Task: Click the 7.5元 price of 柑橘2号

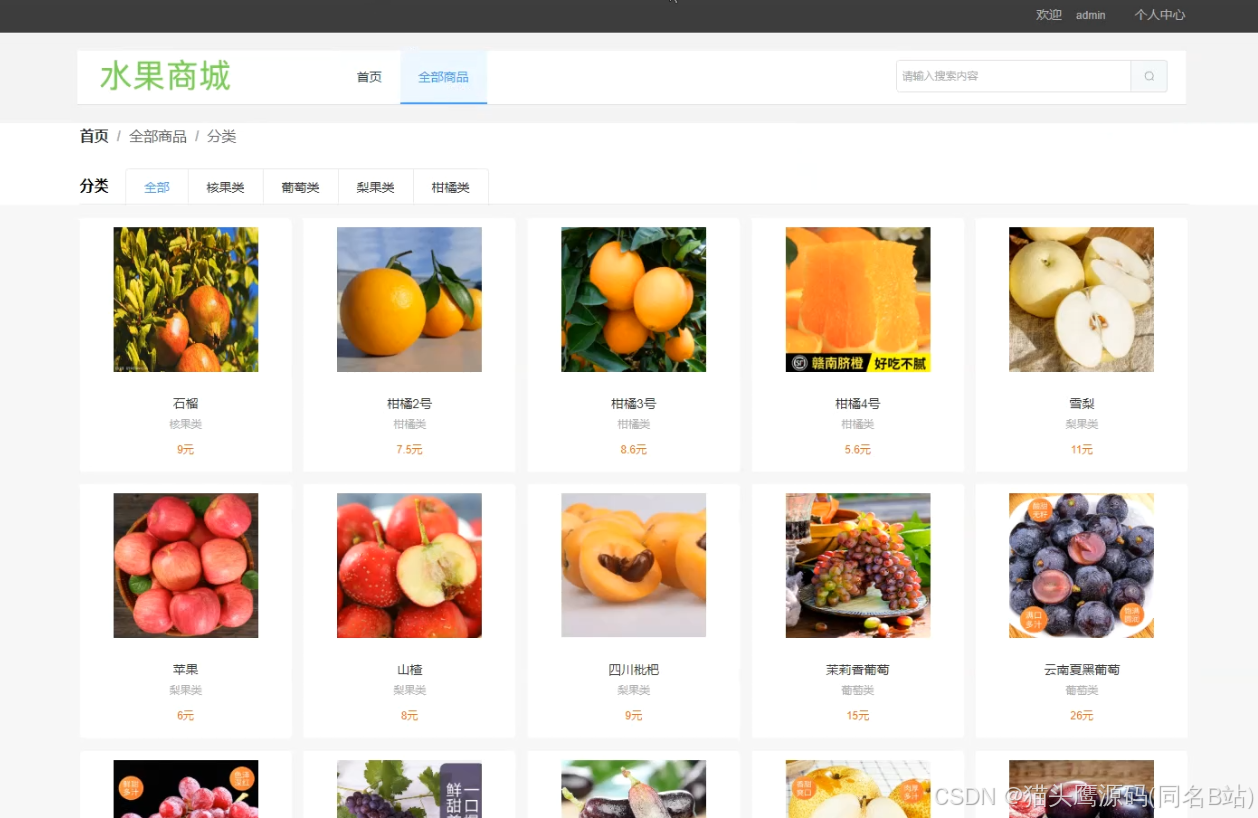Action: click(410, 450)
